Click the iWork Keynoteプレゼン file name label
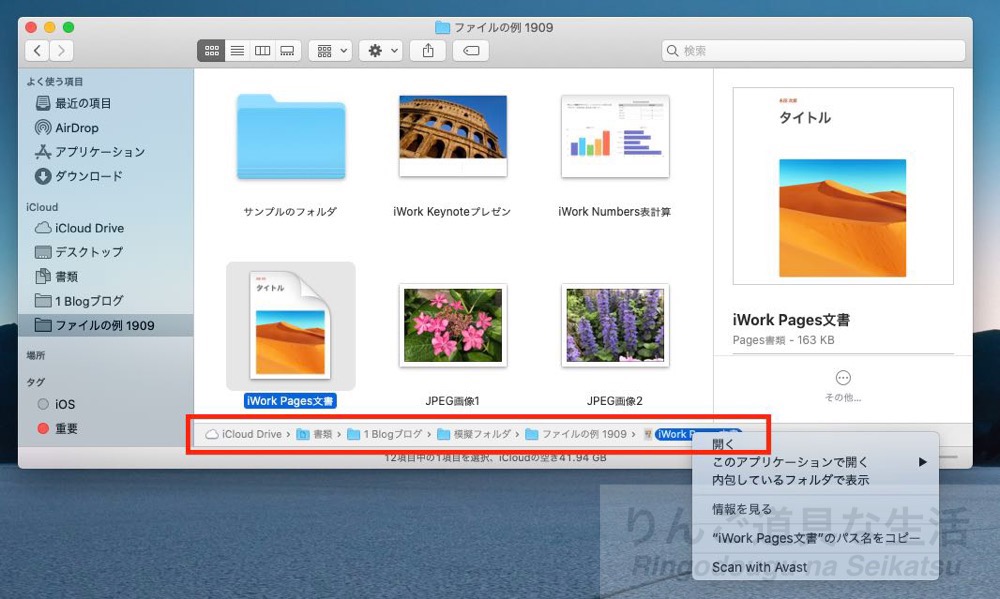The width and height of the screenshot is (1000, 599). click(x=452, y=212)
